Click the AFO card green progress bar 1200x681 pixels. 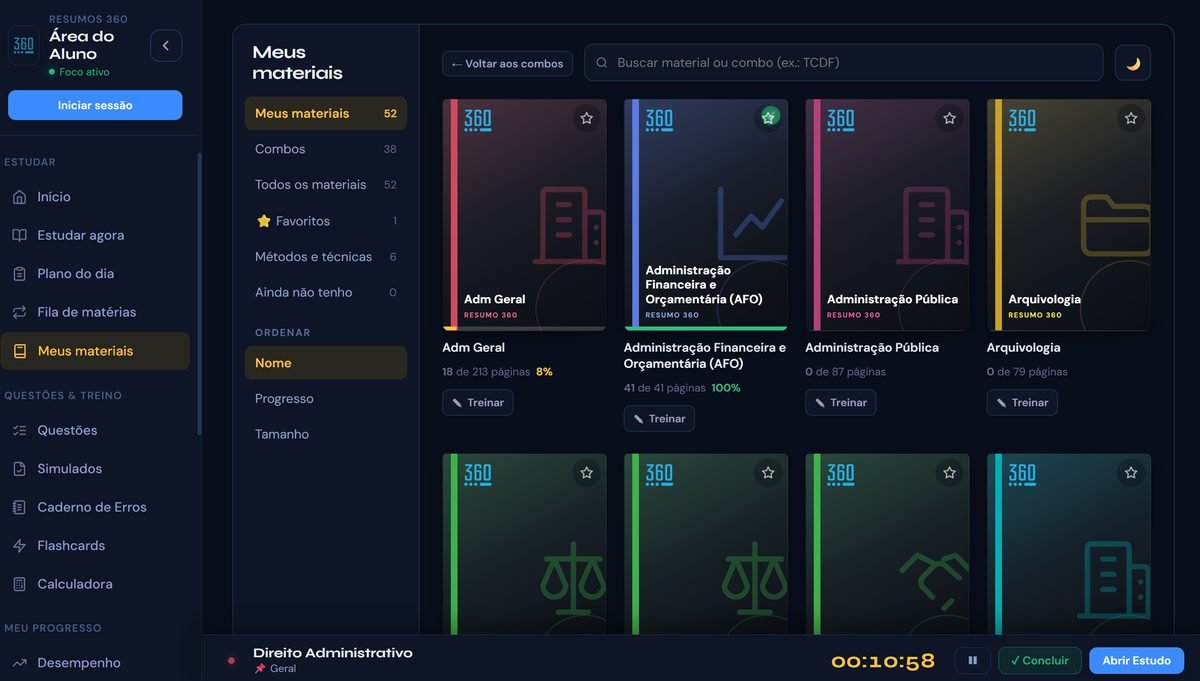[706, 328]
